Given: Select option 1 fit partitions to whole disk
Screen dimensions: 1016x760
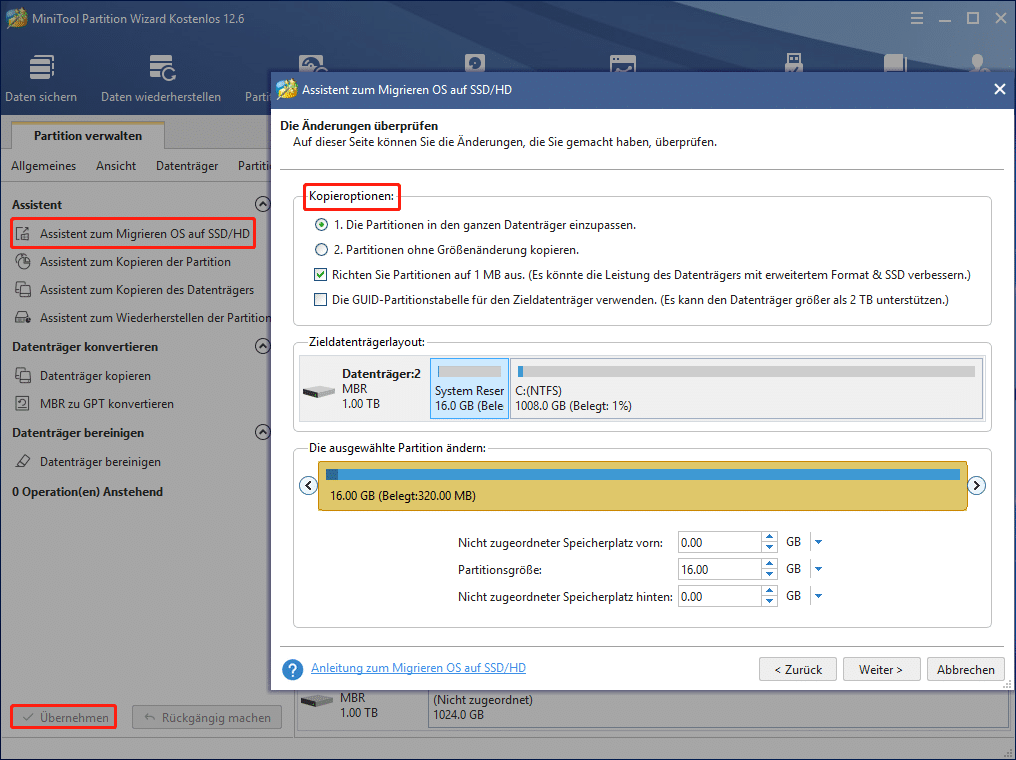Looking at the screenshot, I should [x=321, y=225].
